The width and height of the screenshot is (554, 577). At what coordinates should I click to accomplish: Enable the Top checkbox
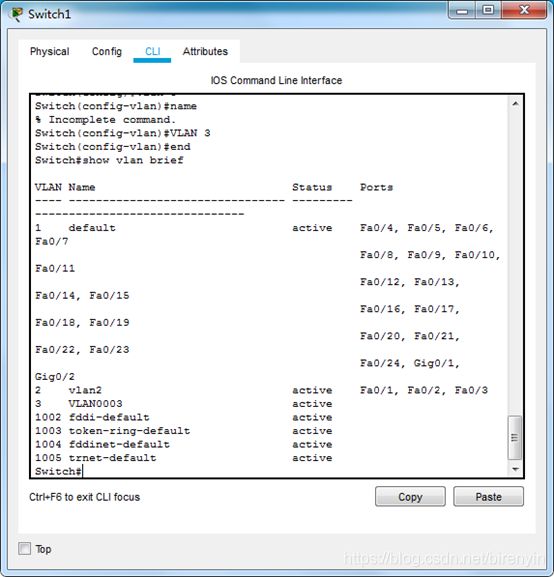[25, 549]
